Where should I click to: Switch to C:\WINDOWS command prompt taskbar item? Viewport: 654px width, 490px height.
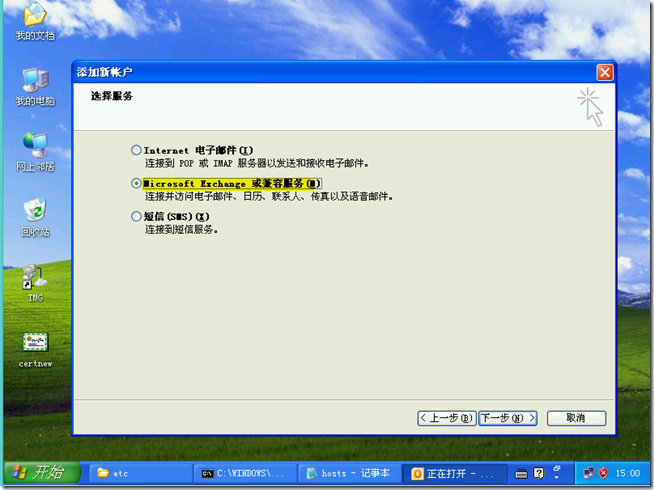point(245,473)
